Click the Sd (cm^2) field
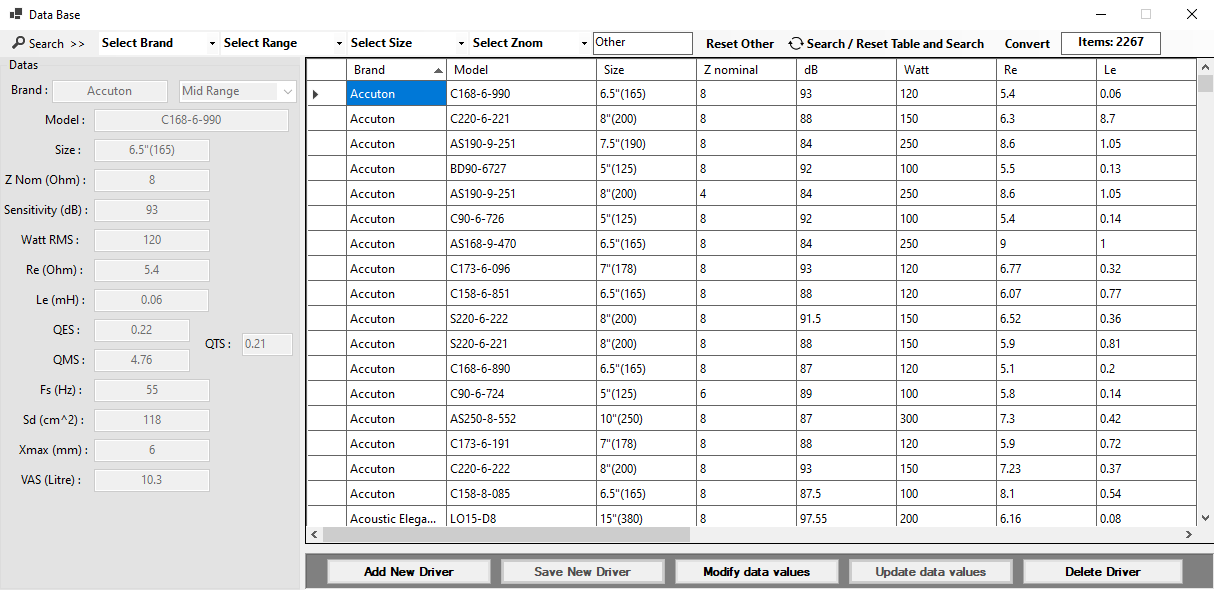 click(x=152, y=420)
